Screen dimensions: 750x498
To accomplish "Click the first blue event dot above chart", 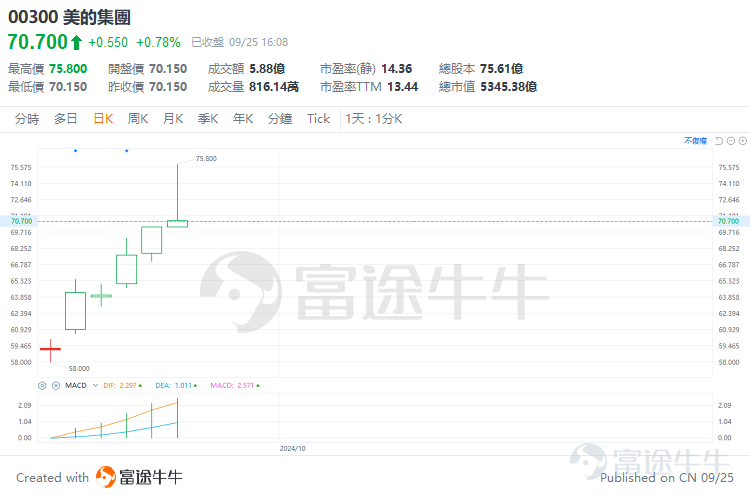I will point(76,151).
